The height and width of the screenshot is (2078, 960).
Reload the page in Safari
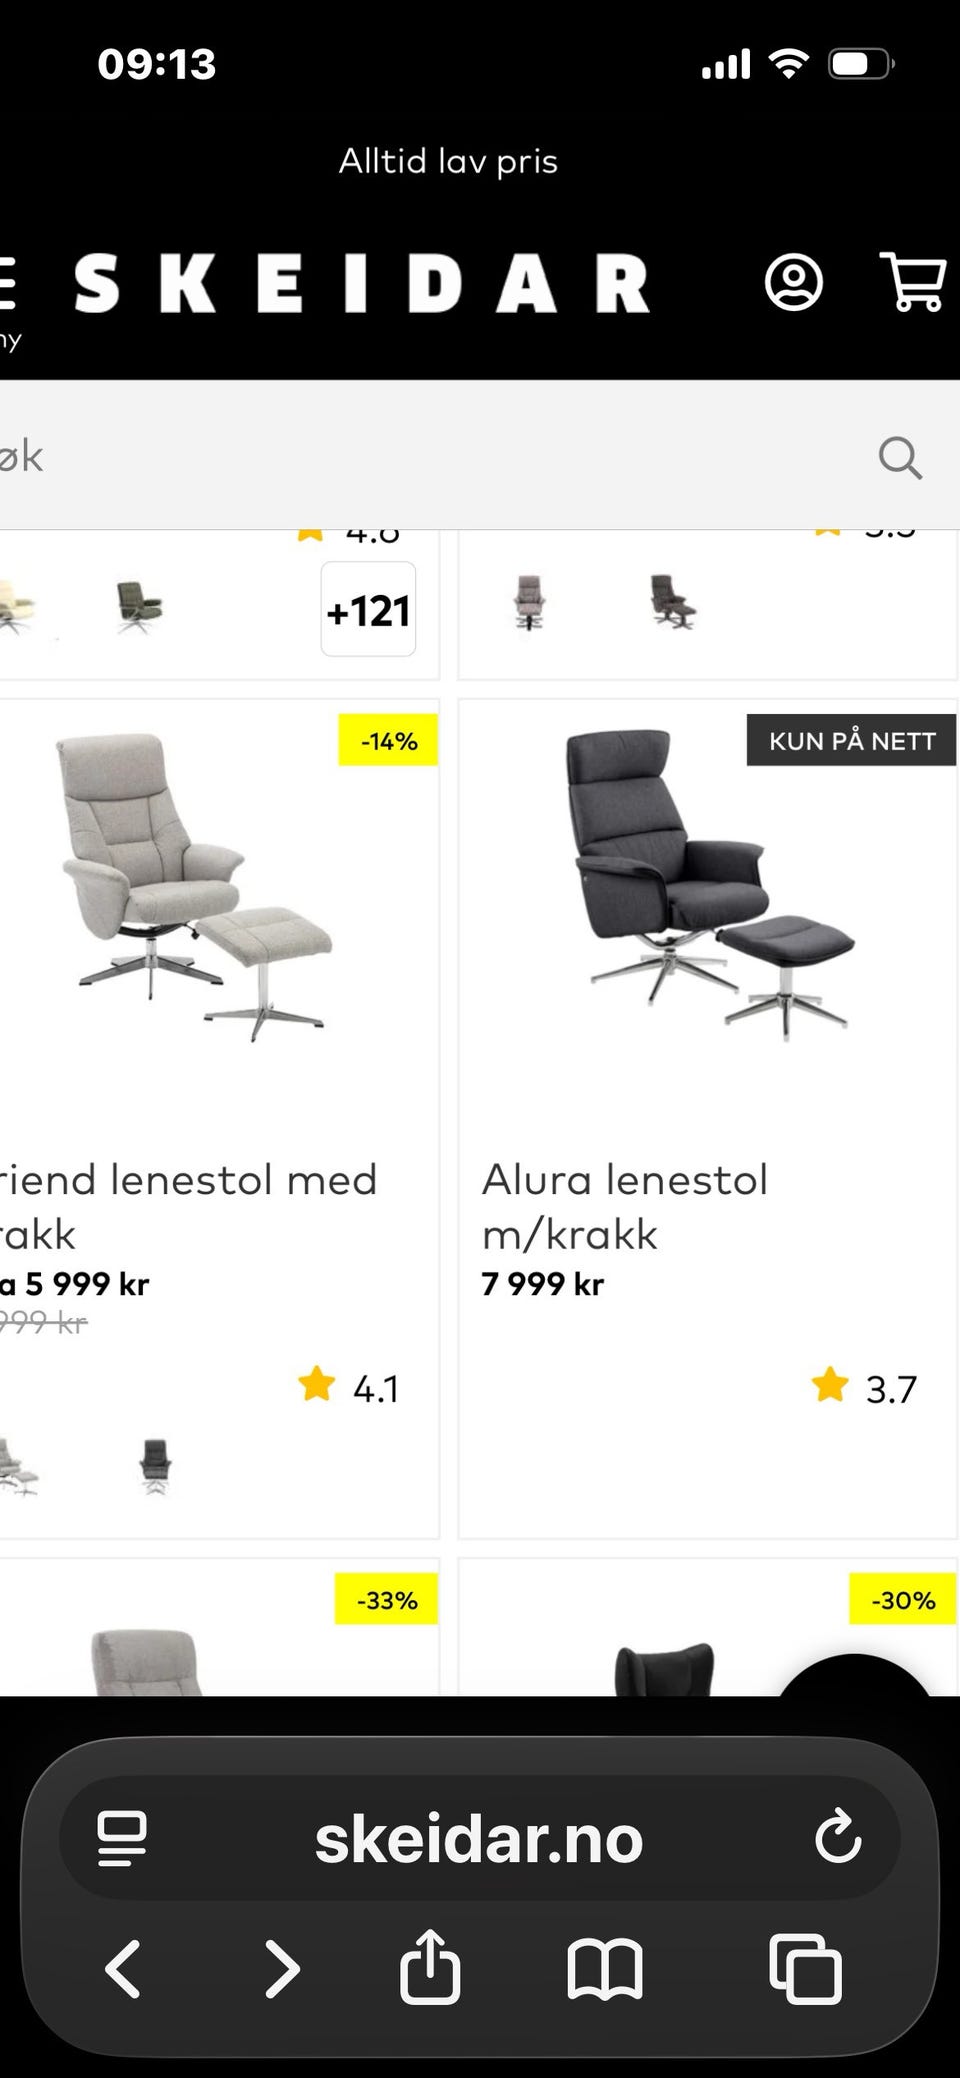point(838,1836)
